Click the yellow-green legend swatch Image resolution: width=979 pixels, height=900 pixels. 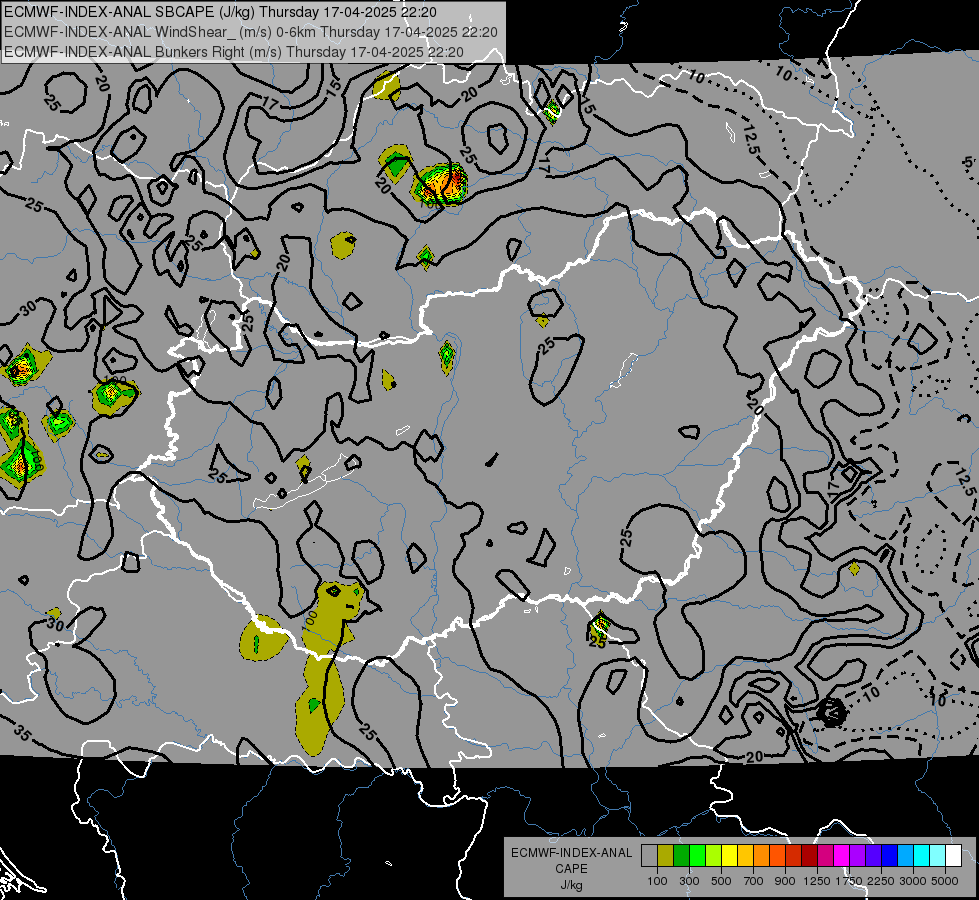(714, 855)
